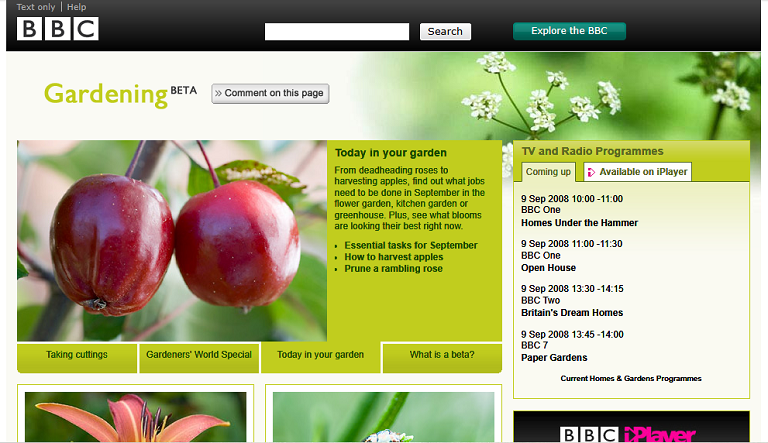Click the 9 Sep 2008 10:00 -11:00 text
Image resolution: width=768 pixels, height=443 pixels.
(x=572, y=199)
